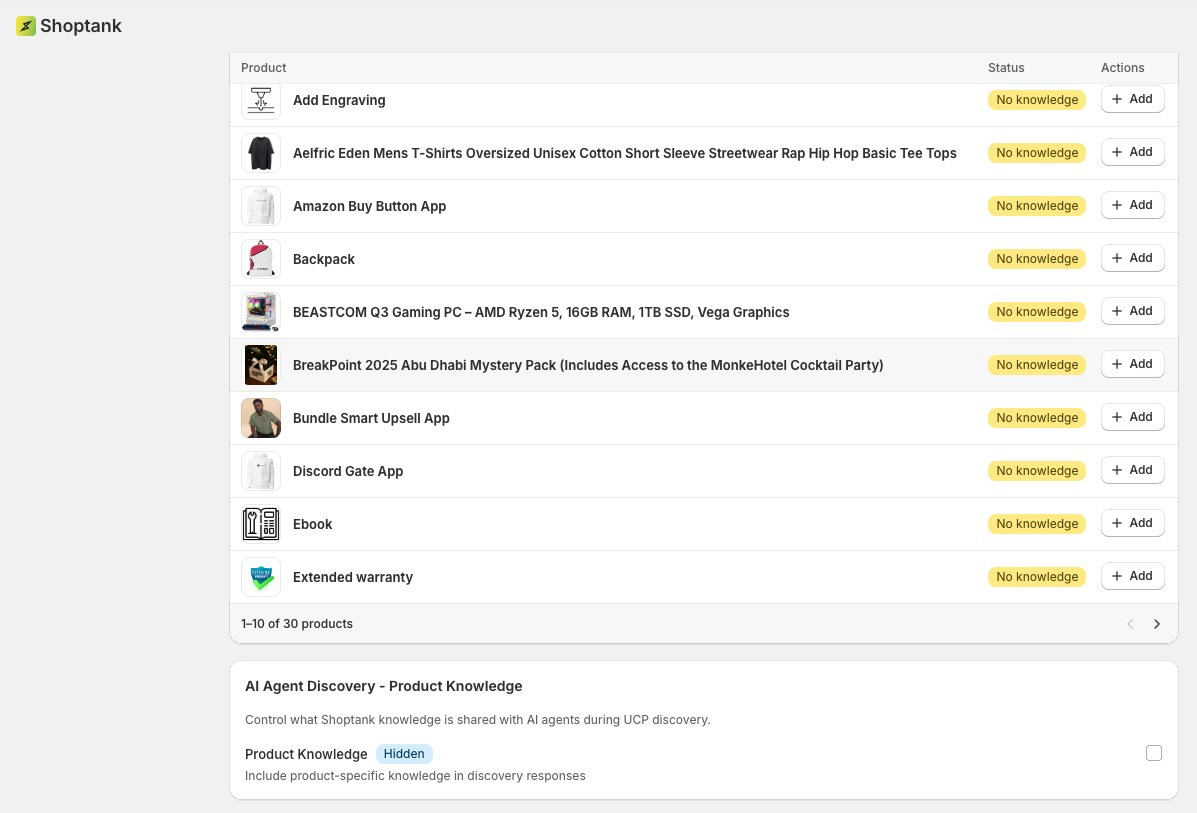Screen dimensions: 1197x813
Task: Select the BreakPoint 2025 Abu Dhabi name
Action: tap(588, 366)
